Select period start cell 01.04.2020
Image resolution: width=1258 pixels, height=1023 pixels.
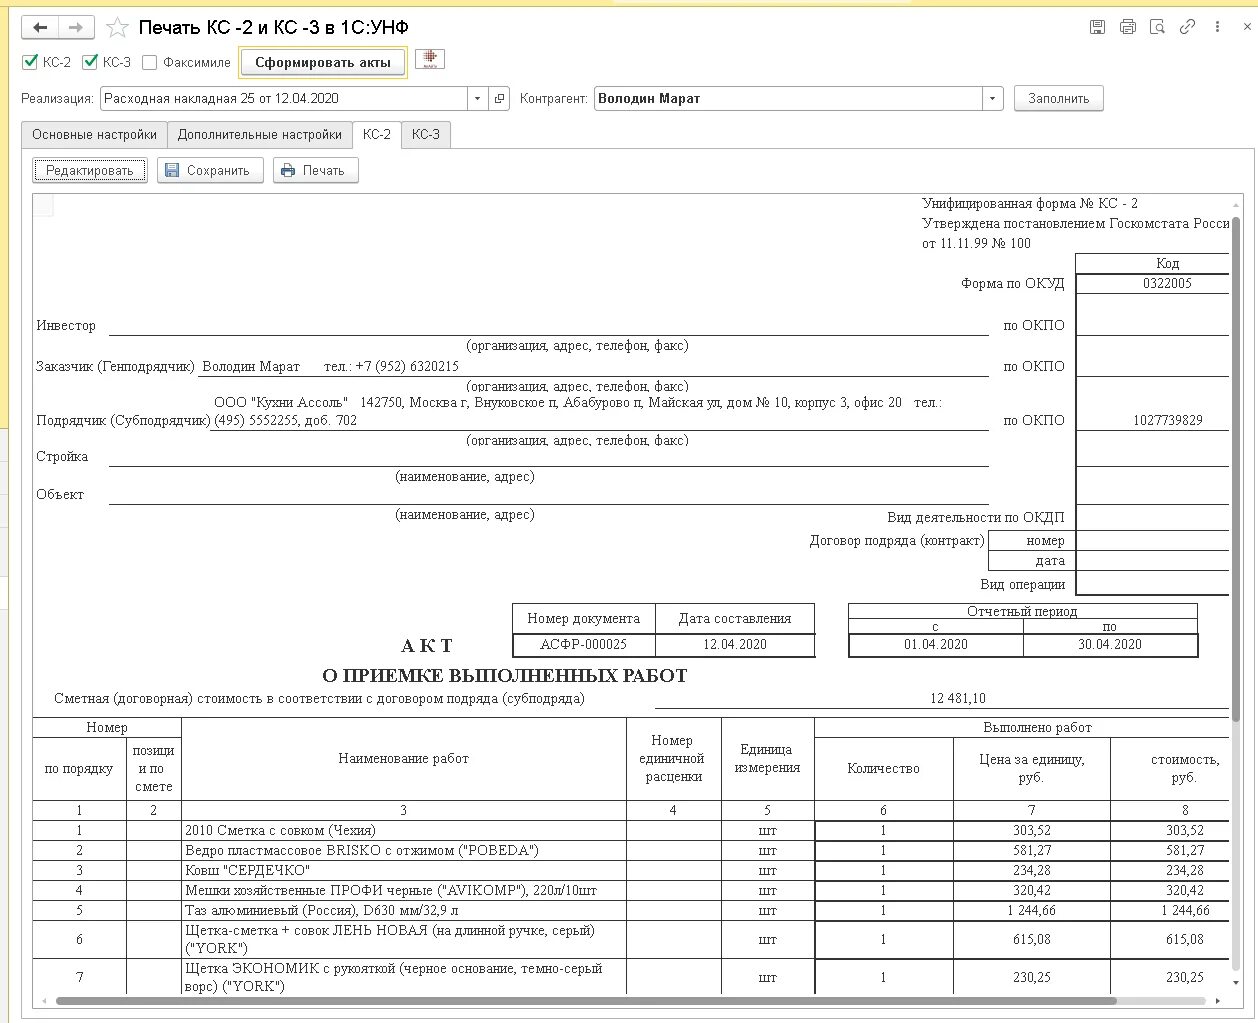click(936, 644)
